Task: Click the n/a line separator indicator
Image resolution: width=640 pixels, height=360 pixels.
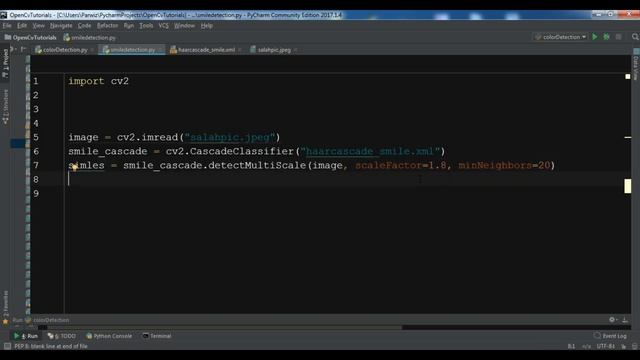Action: (587, 346)
